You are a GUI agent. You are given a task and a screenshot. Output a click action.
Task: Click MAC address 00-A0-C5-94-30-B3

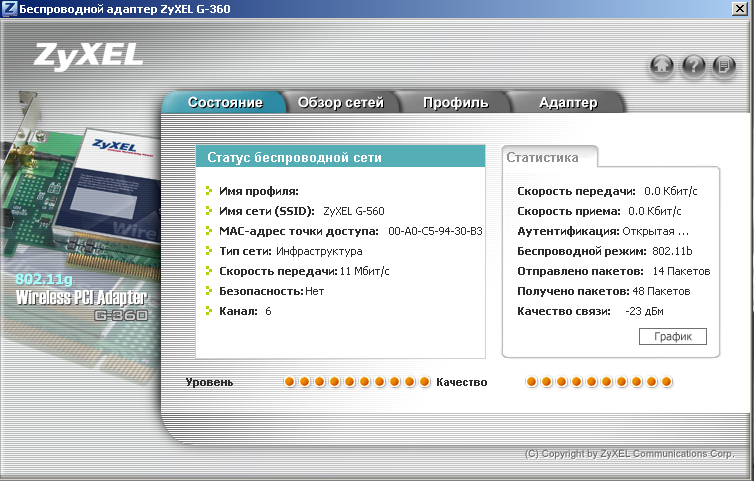click(x=435, y=231)
